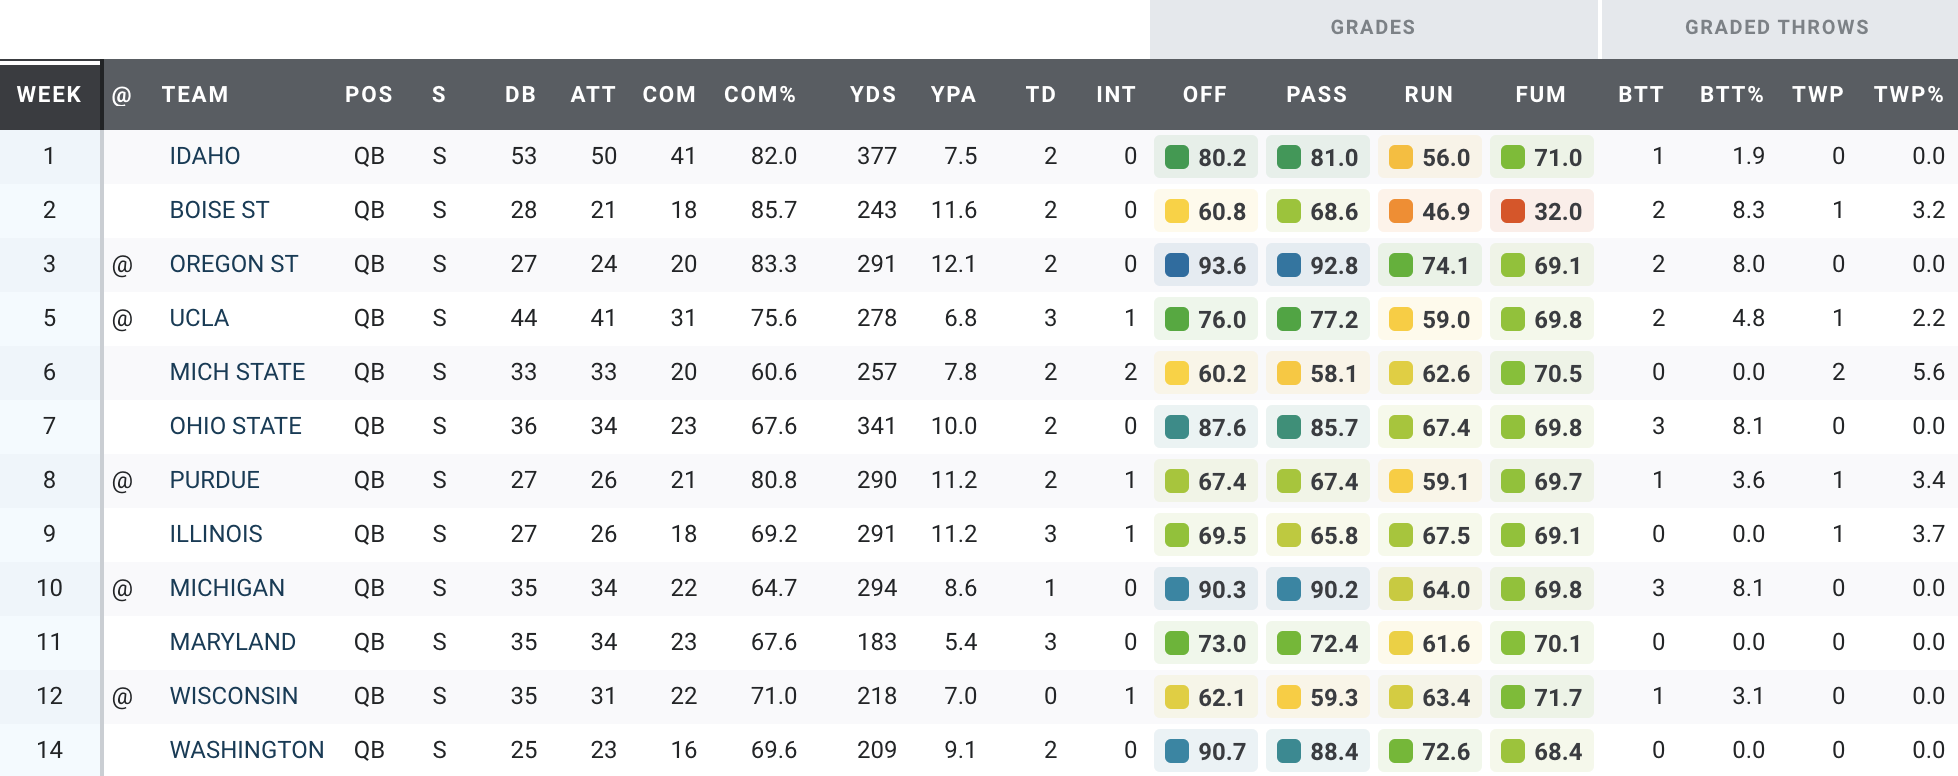Click blue swatch beside 93.6 offense grade
This screenshot has height=776, width=1958.
1177,265
